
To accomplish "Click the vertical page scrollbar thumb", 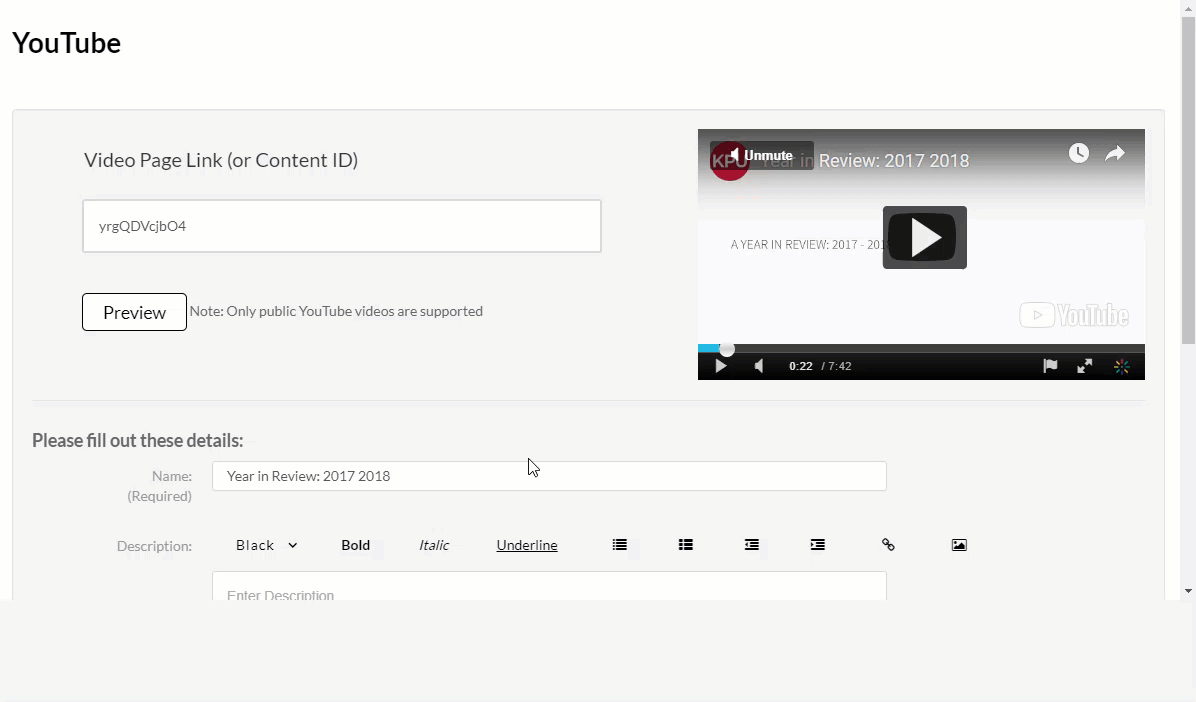I will pos(1188,179).
